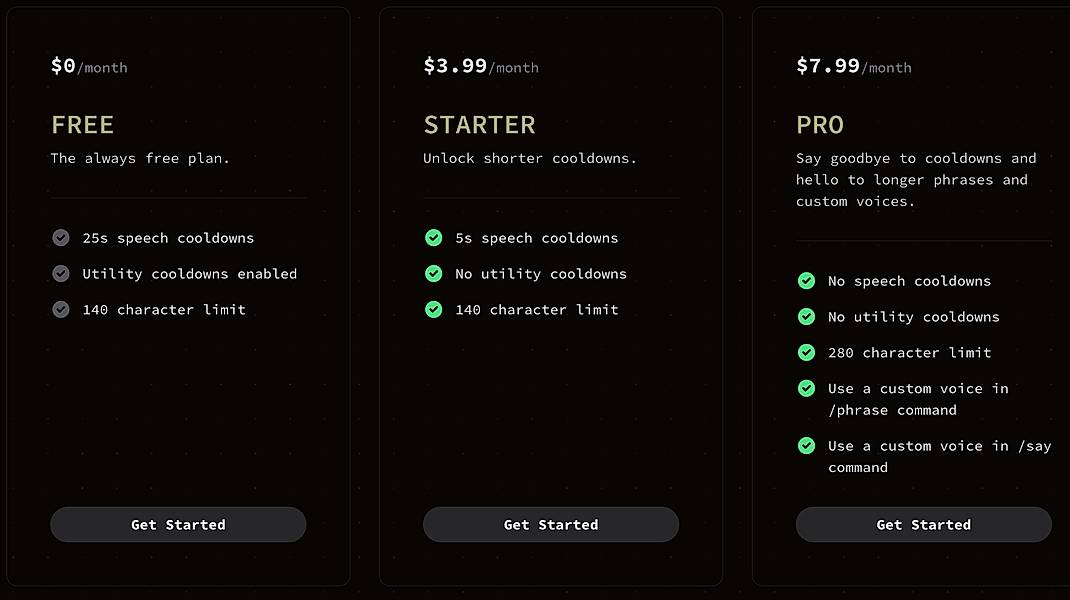1070x600 pixels.
Task: Select the STARTER plan heading
Action: point(480,124)
